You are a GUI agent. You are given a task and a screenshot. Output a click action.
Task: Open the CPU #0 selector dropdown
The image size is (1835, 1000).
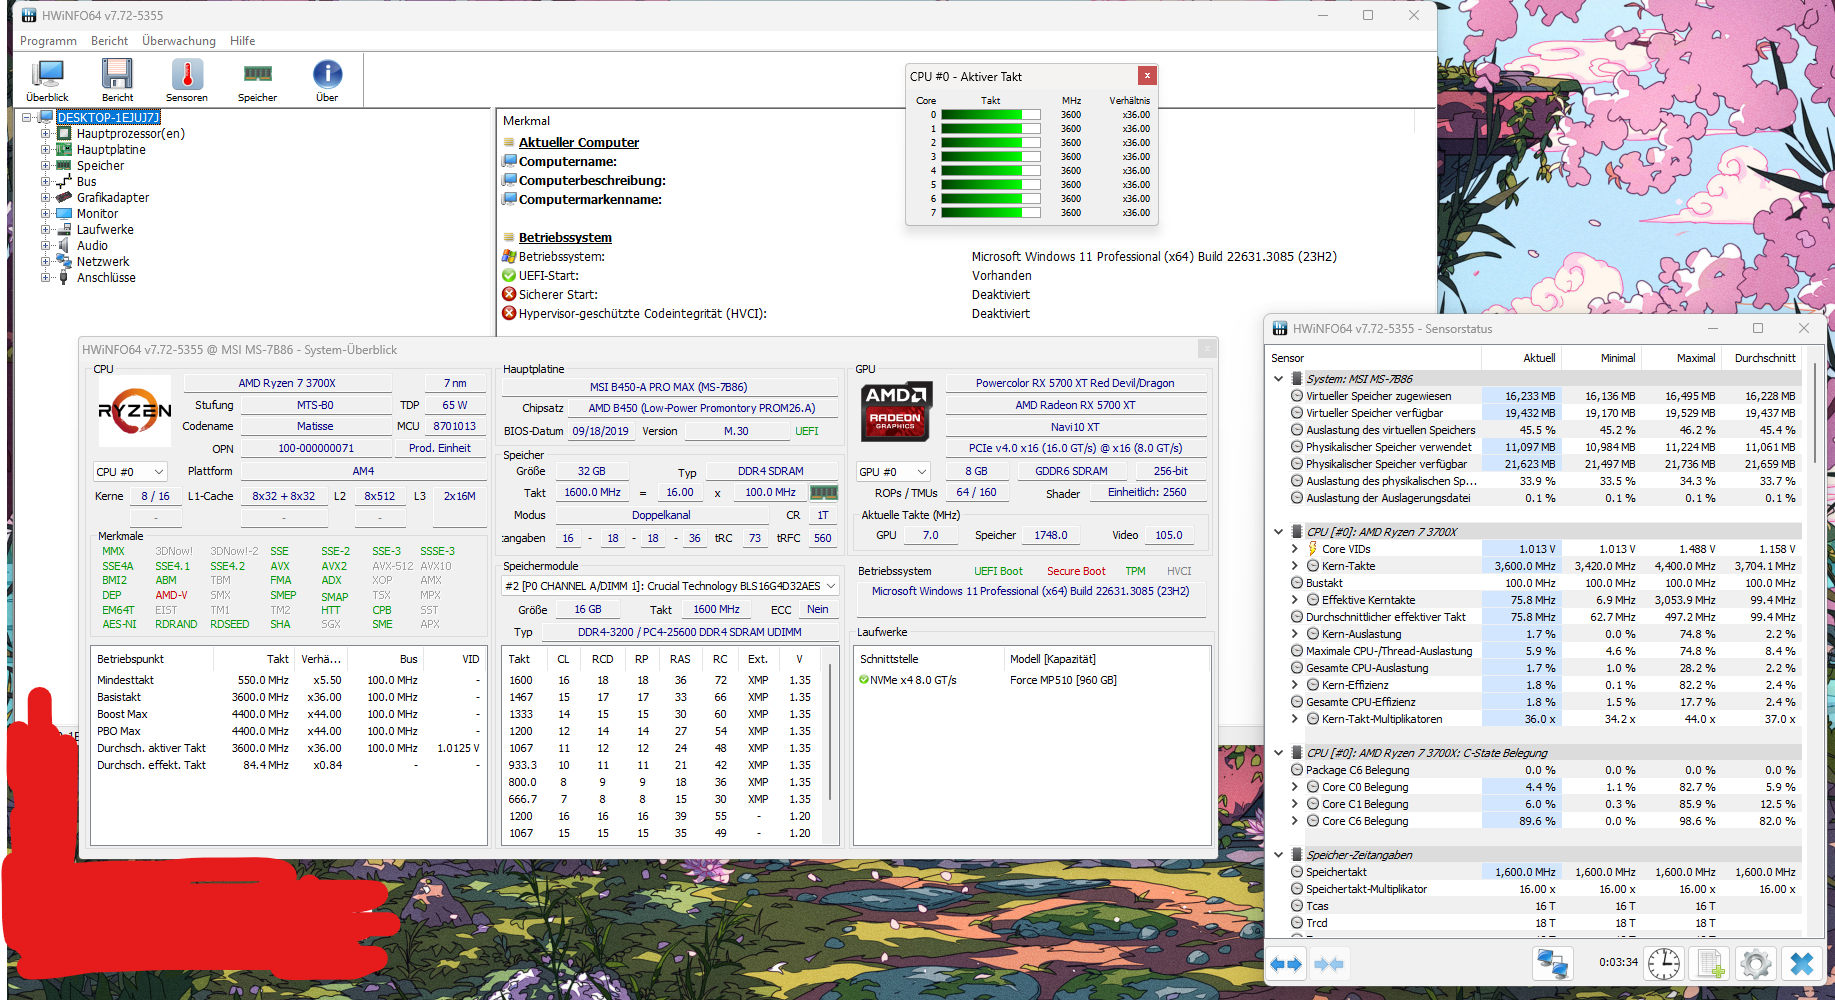(130, 472)
